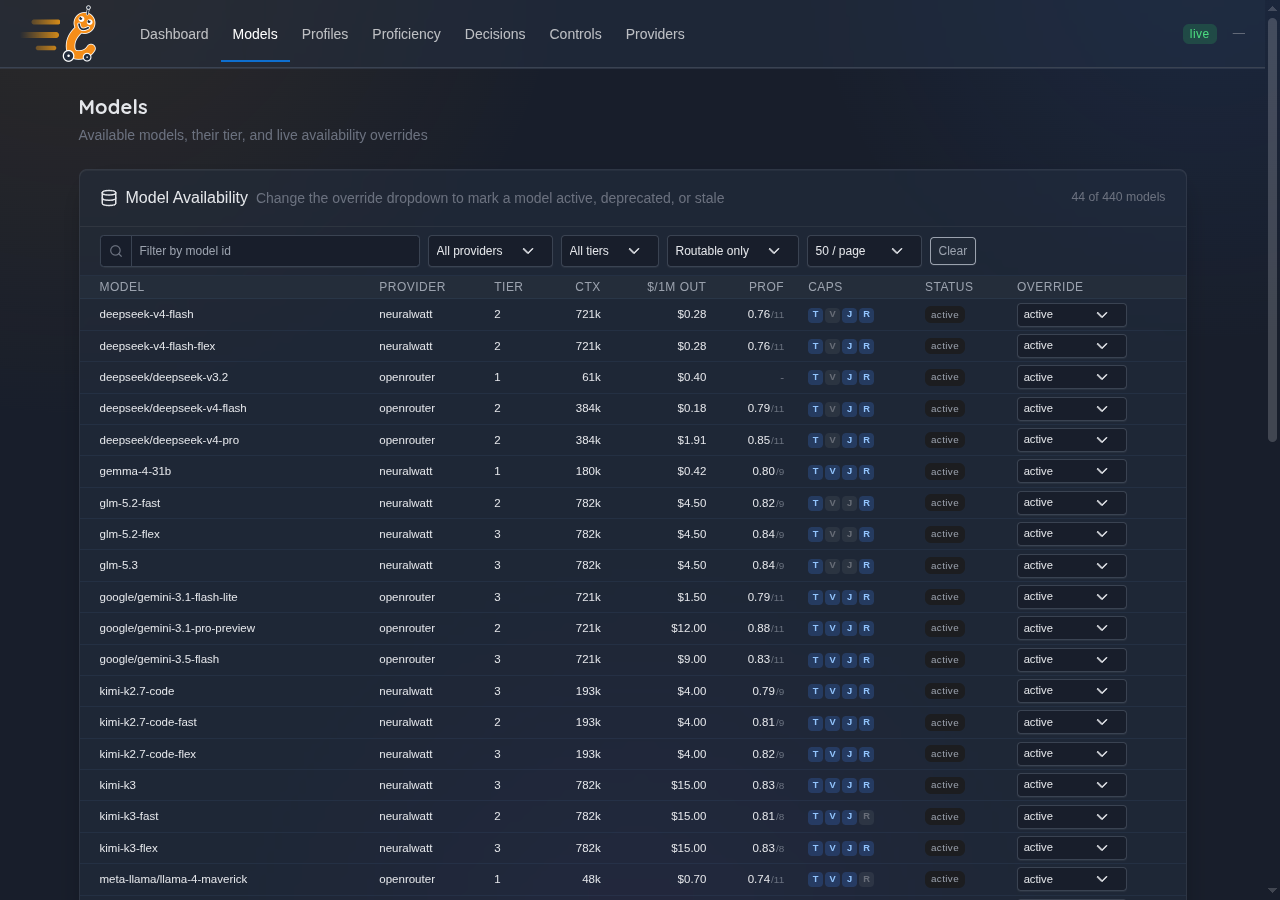This screenshot has height=900, width=1280.
Task: Click the google/gemini-3.5-flash model name
Action: point(159,660)
